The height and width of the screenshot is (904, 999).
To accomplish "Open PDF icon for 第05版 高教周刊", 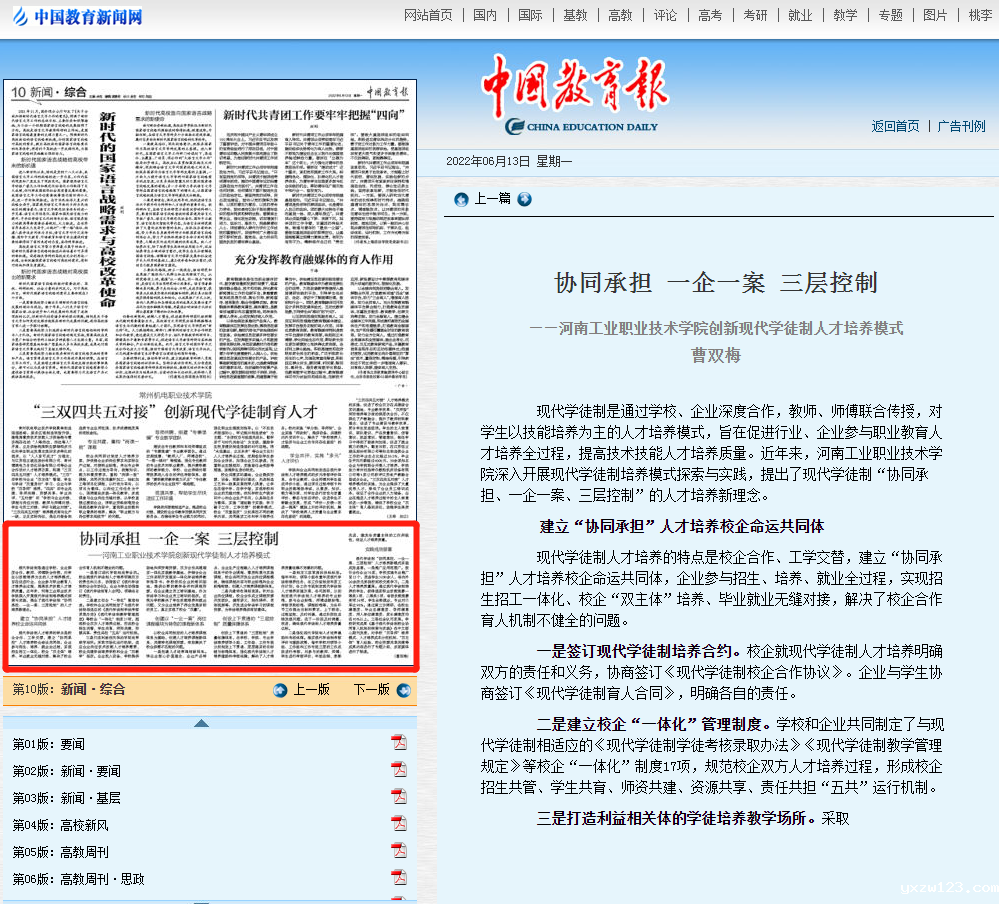I will click(x=399, y=851).
